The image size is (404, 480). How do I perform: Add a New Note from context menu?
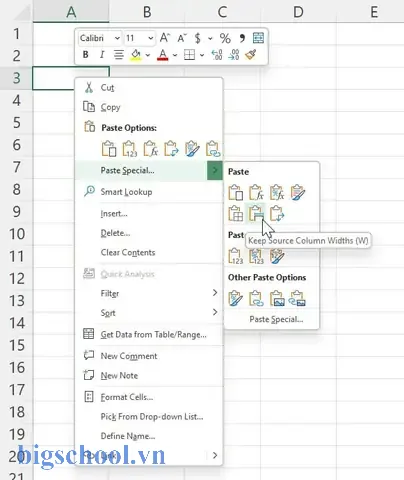[x=149, y=376]
